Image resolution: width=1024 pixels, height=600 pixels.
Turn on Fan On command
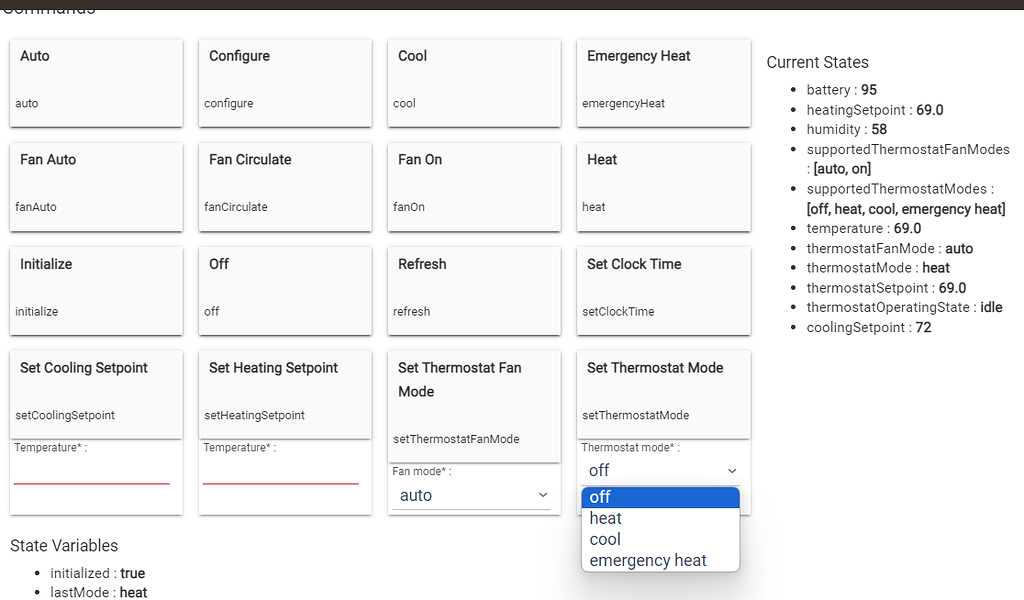click(x=473, y=187)
